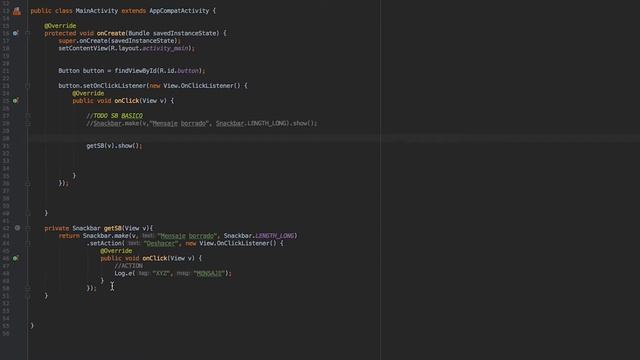Click override gutter icon beside onClick on line 46
This screenshot has width=640, height=360.
click(16, 258)
